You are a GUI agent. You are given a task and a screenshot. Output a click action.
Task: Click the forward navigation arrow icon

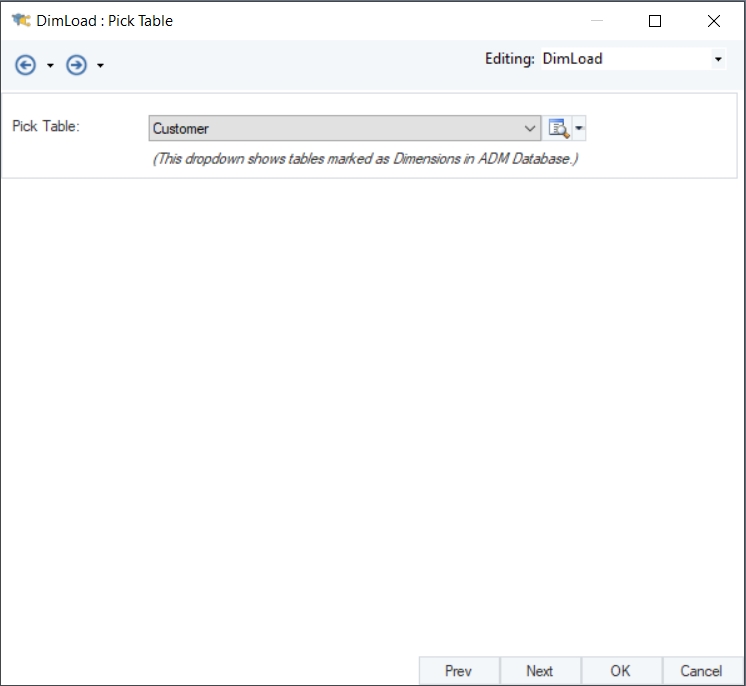76,65
